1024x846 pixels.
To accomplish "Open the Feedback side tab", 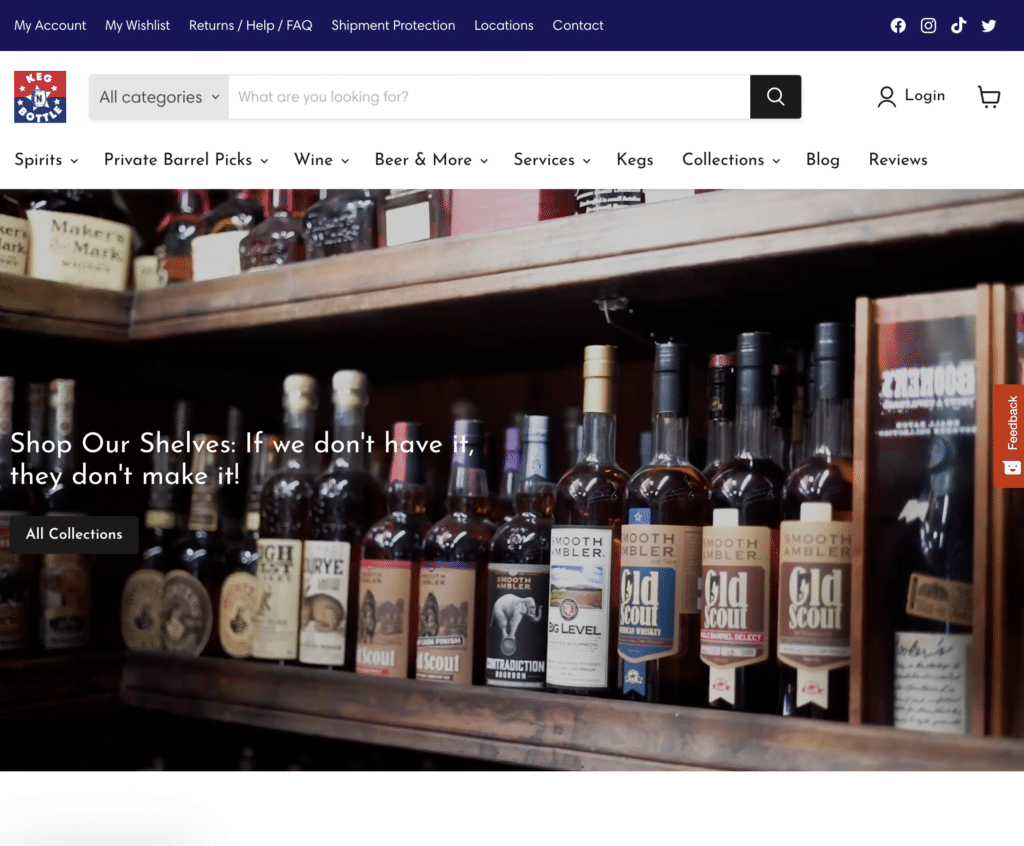I will point(1010,436).
